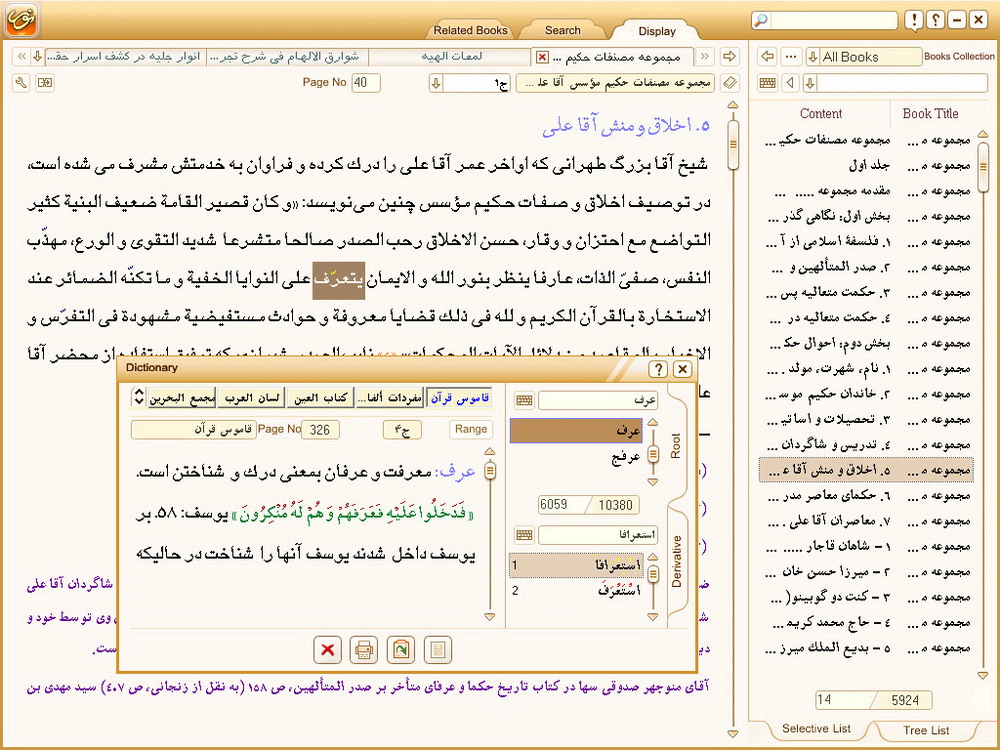Click the print icon in Dictionary dialog
1000x750 pixels.
click(x=364, y=651)
